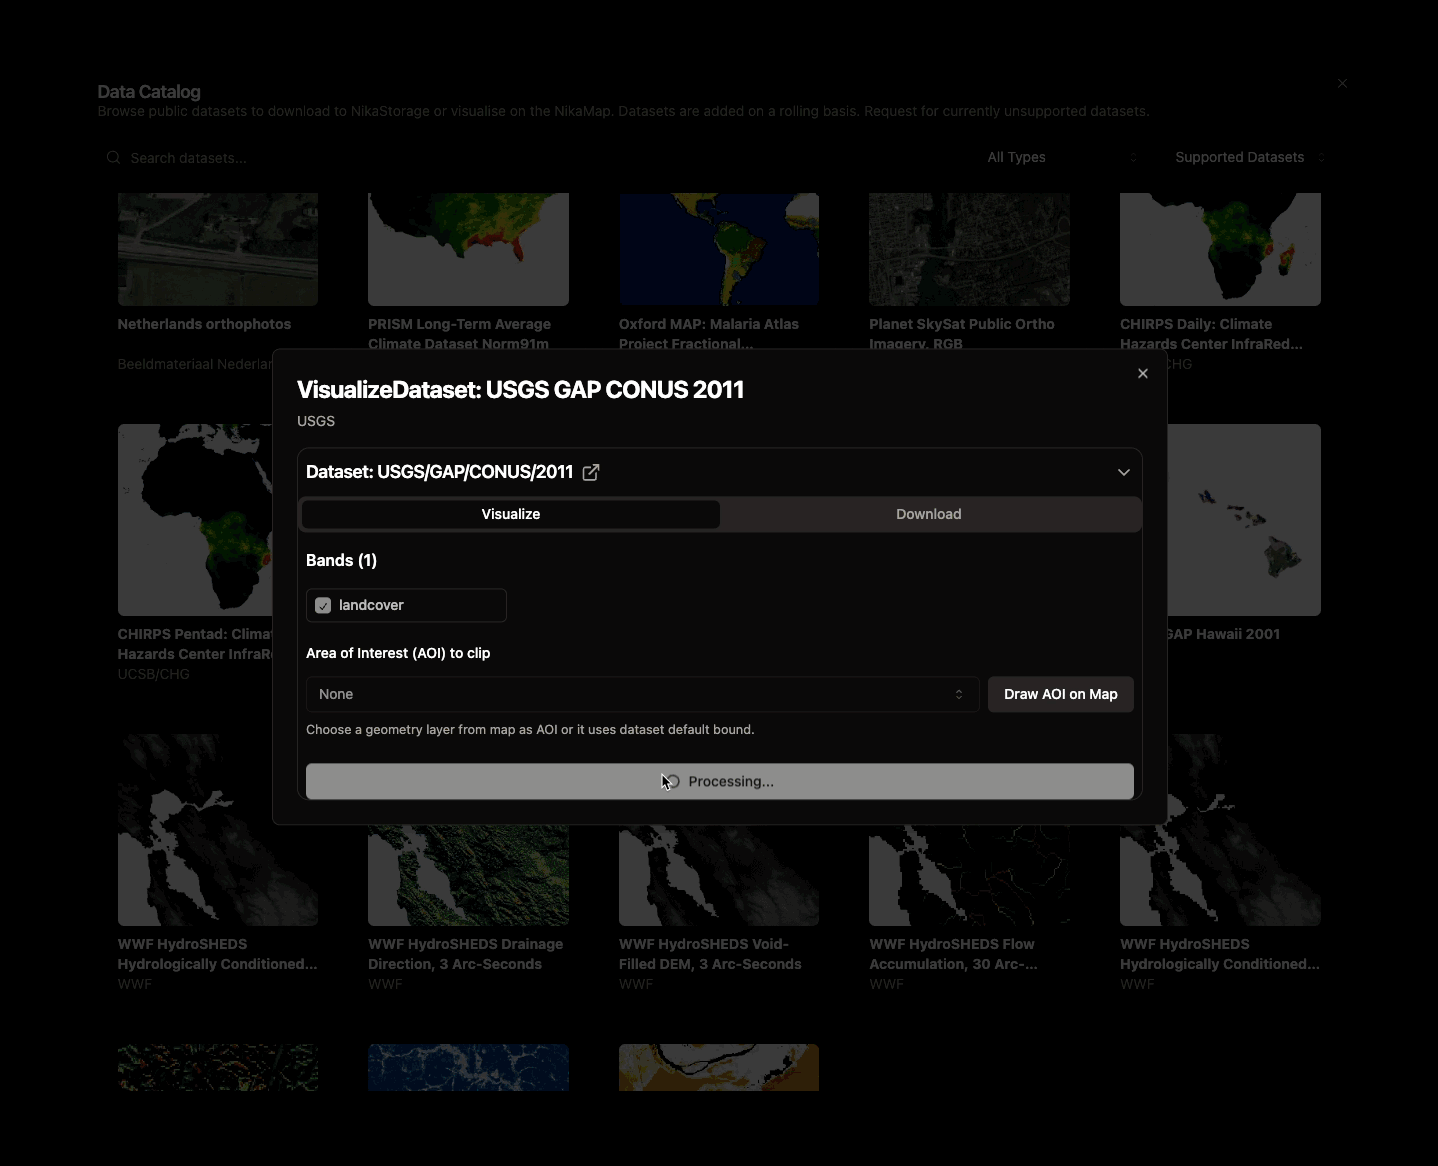Image resolution: width=1438 pixels, height=1166 pixels.
Task: Open the AOI selection dropdown showing None
Action: click(641, 694)
